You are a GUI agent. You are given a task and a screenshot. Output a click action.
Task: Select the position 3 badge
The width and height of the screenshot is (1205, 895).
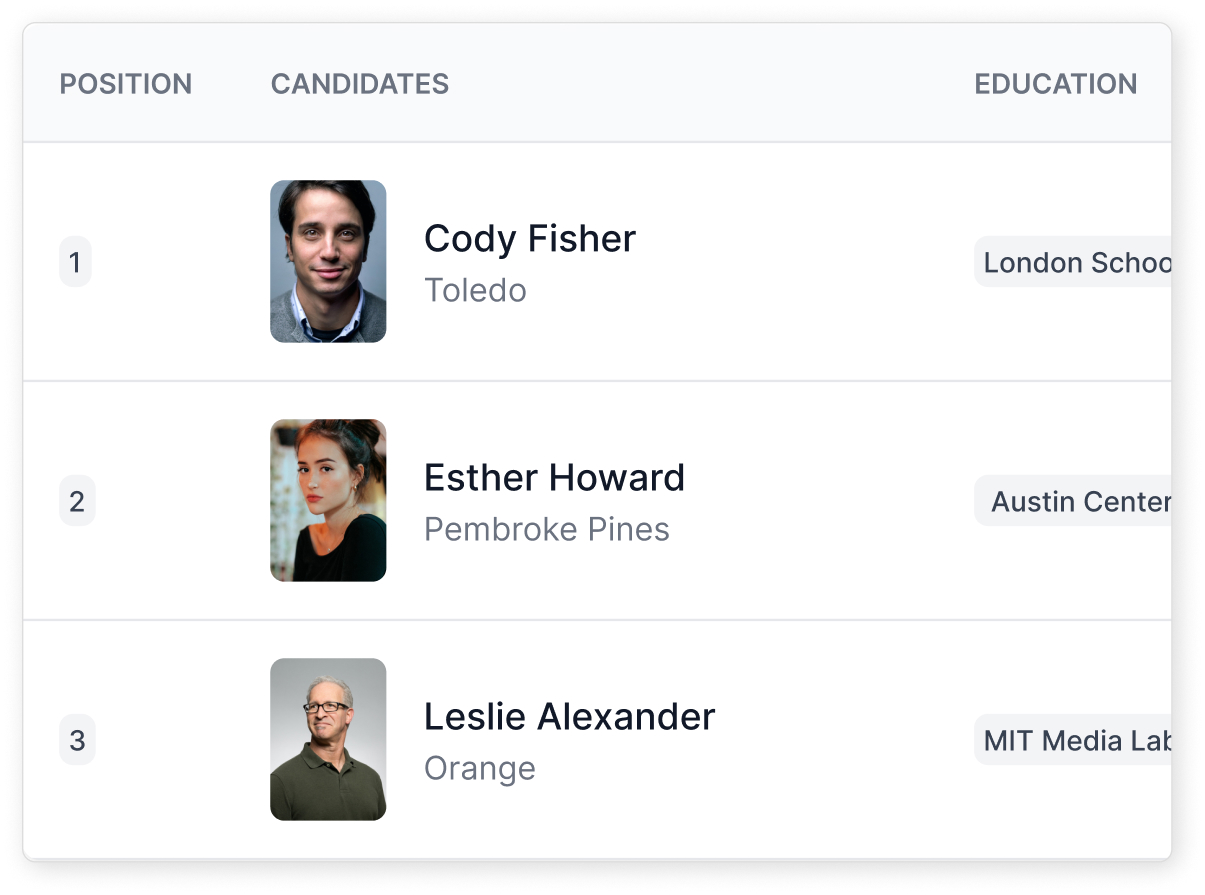pos(77,740)
